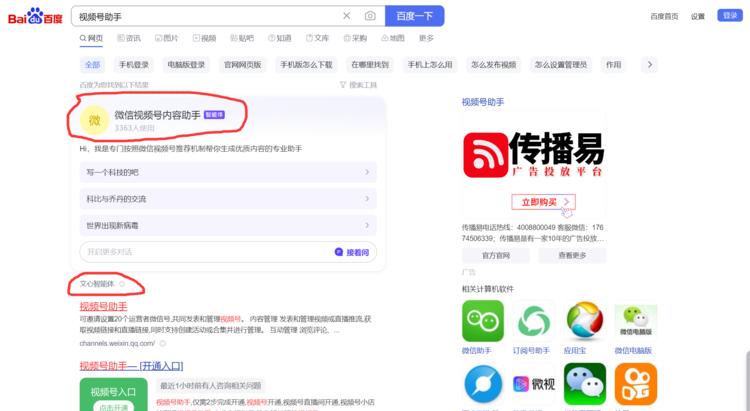Open the 微信电脑版 app icon

point(636,321)
